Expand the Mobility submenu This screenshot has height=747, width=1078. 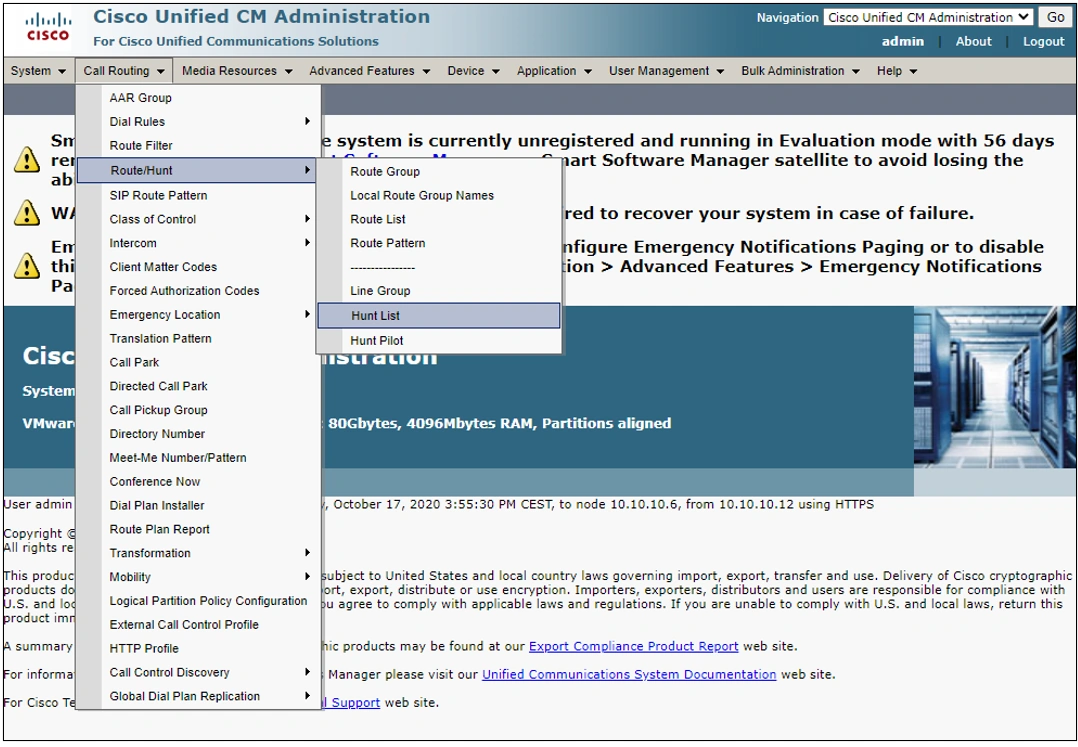[x=197, y=577]
